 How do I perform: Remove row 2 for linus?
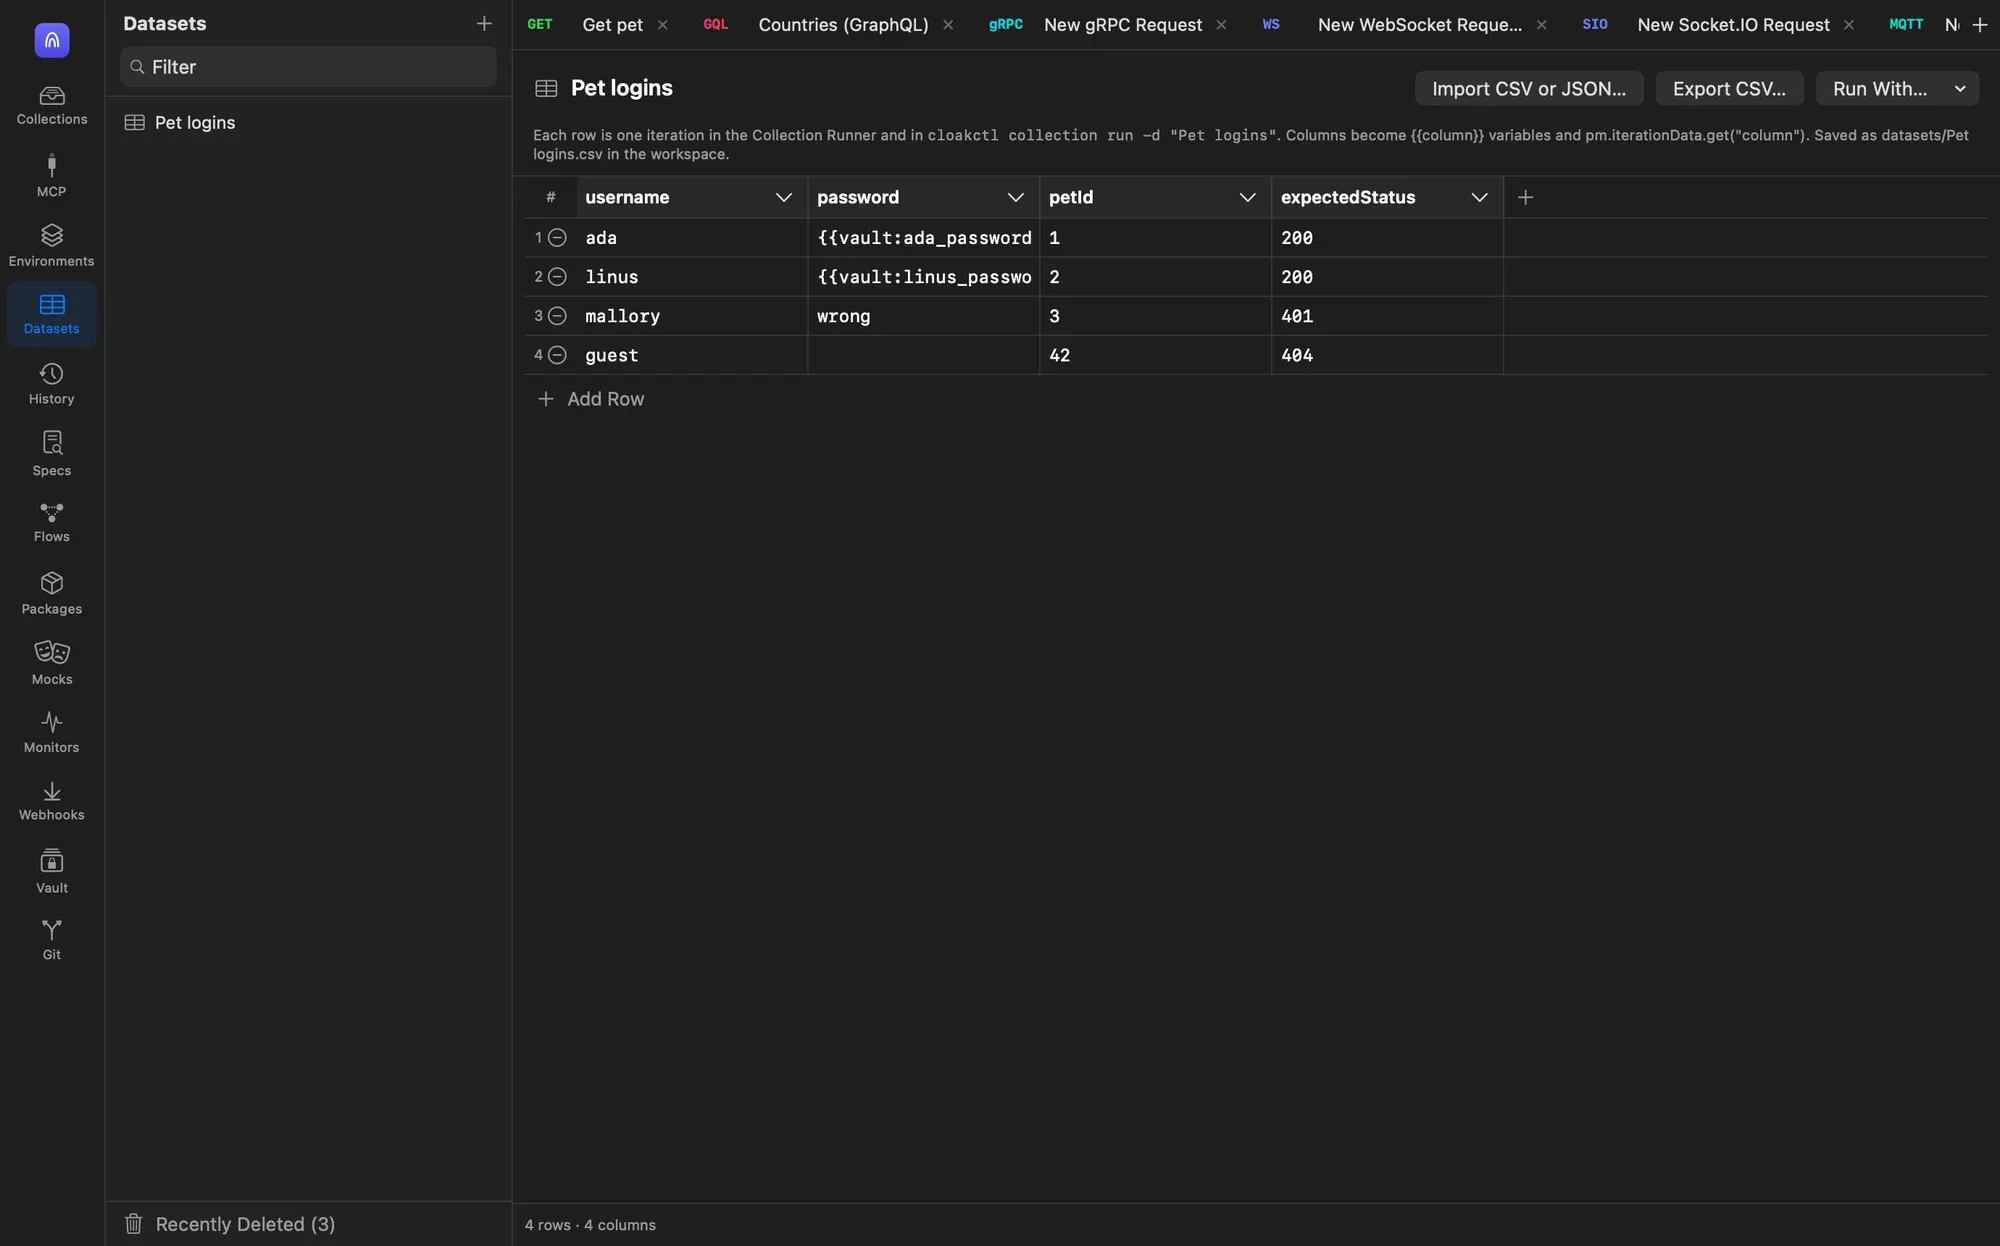coord(558,277)
